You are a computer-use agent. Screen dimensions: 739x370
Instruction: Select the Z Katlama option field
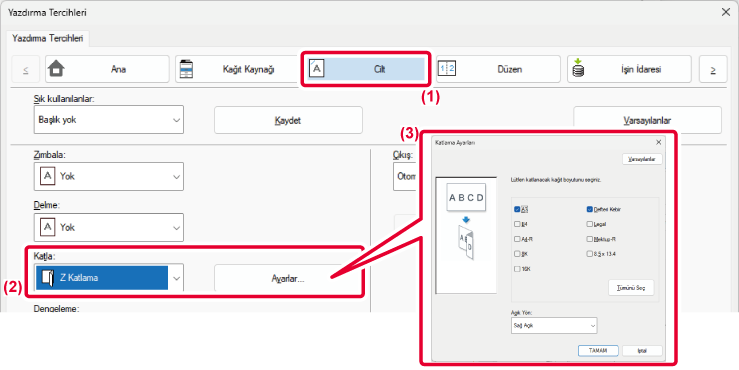click(102, 278)
